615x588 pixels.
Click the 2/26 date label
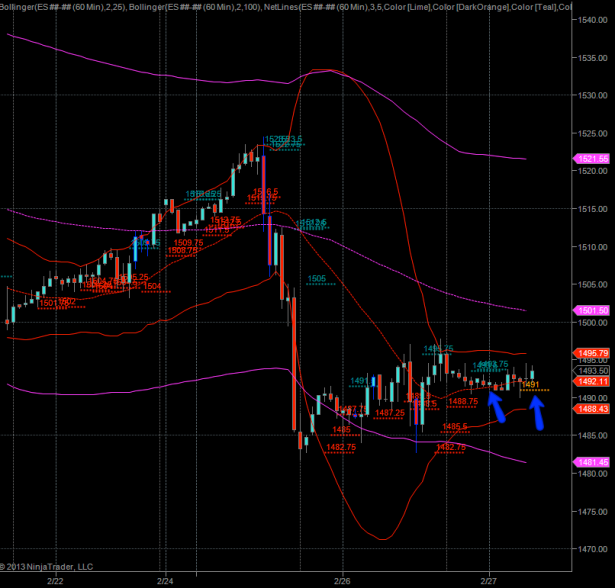pos(342,579)
